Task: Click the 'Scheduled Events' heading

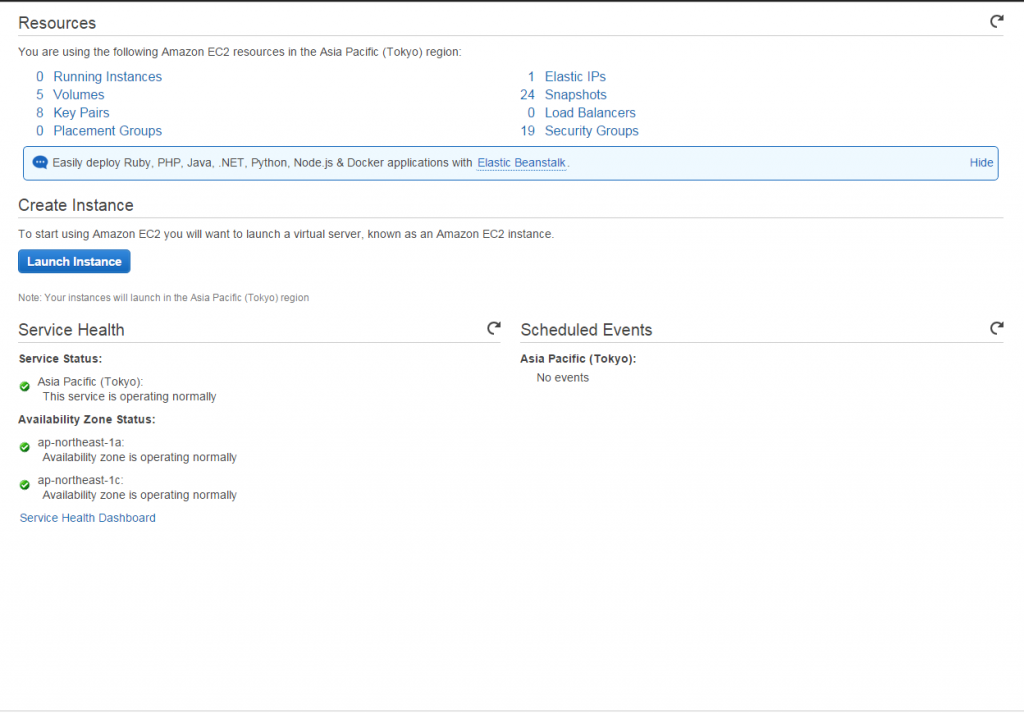Action: (x=586, y=330)
